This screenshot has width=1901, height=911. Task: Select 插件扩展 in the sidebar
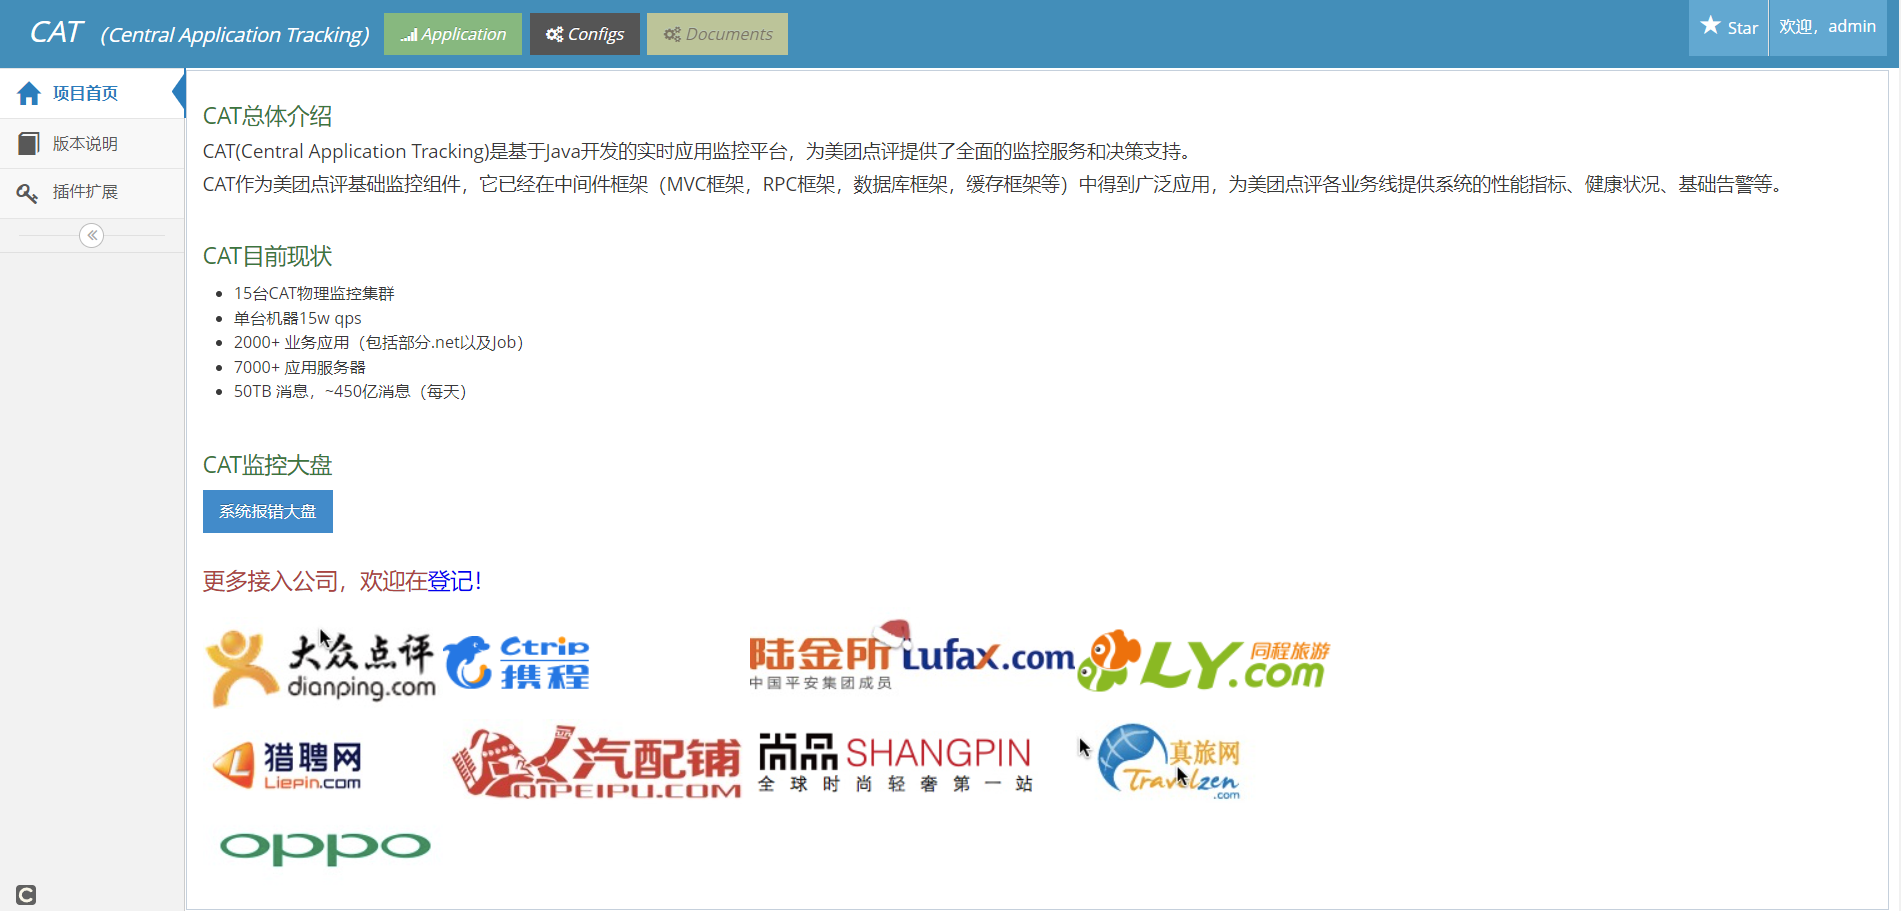click(92, 192)
